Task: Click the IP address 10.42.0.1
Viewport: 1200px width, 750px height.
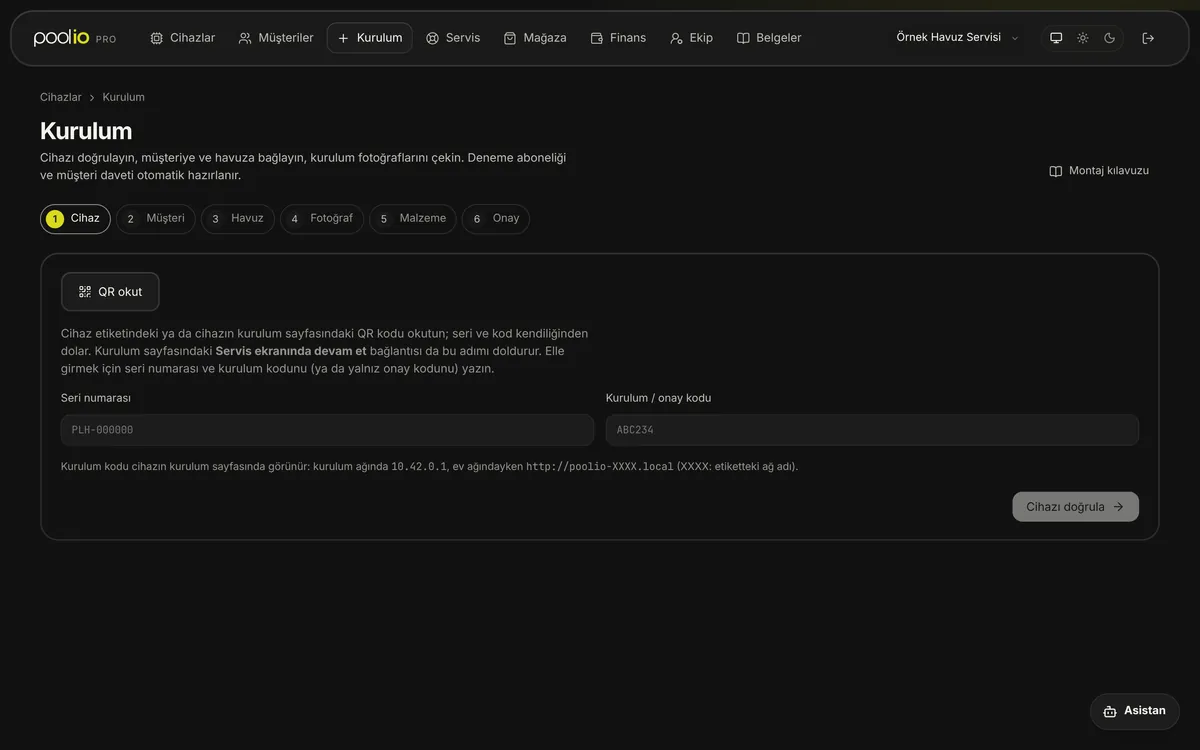Action: [419, 467]
